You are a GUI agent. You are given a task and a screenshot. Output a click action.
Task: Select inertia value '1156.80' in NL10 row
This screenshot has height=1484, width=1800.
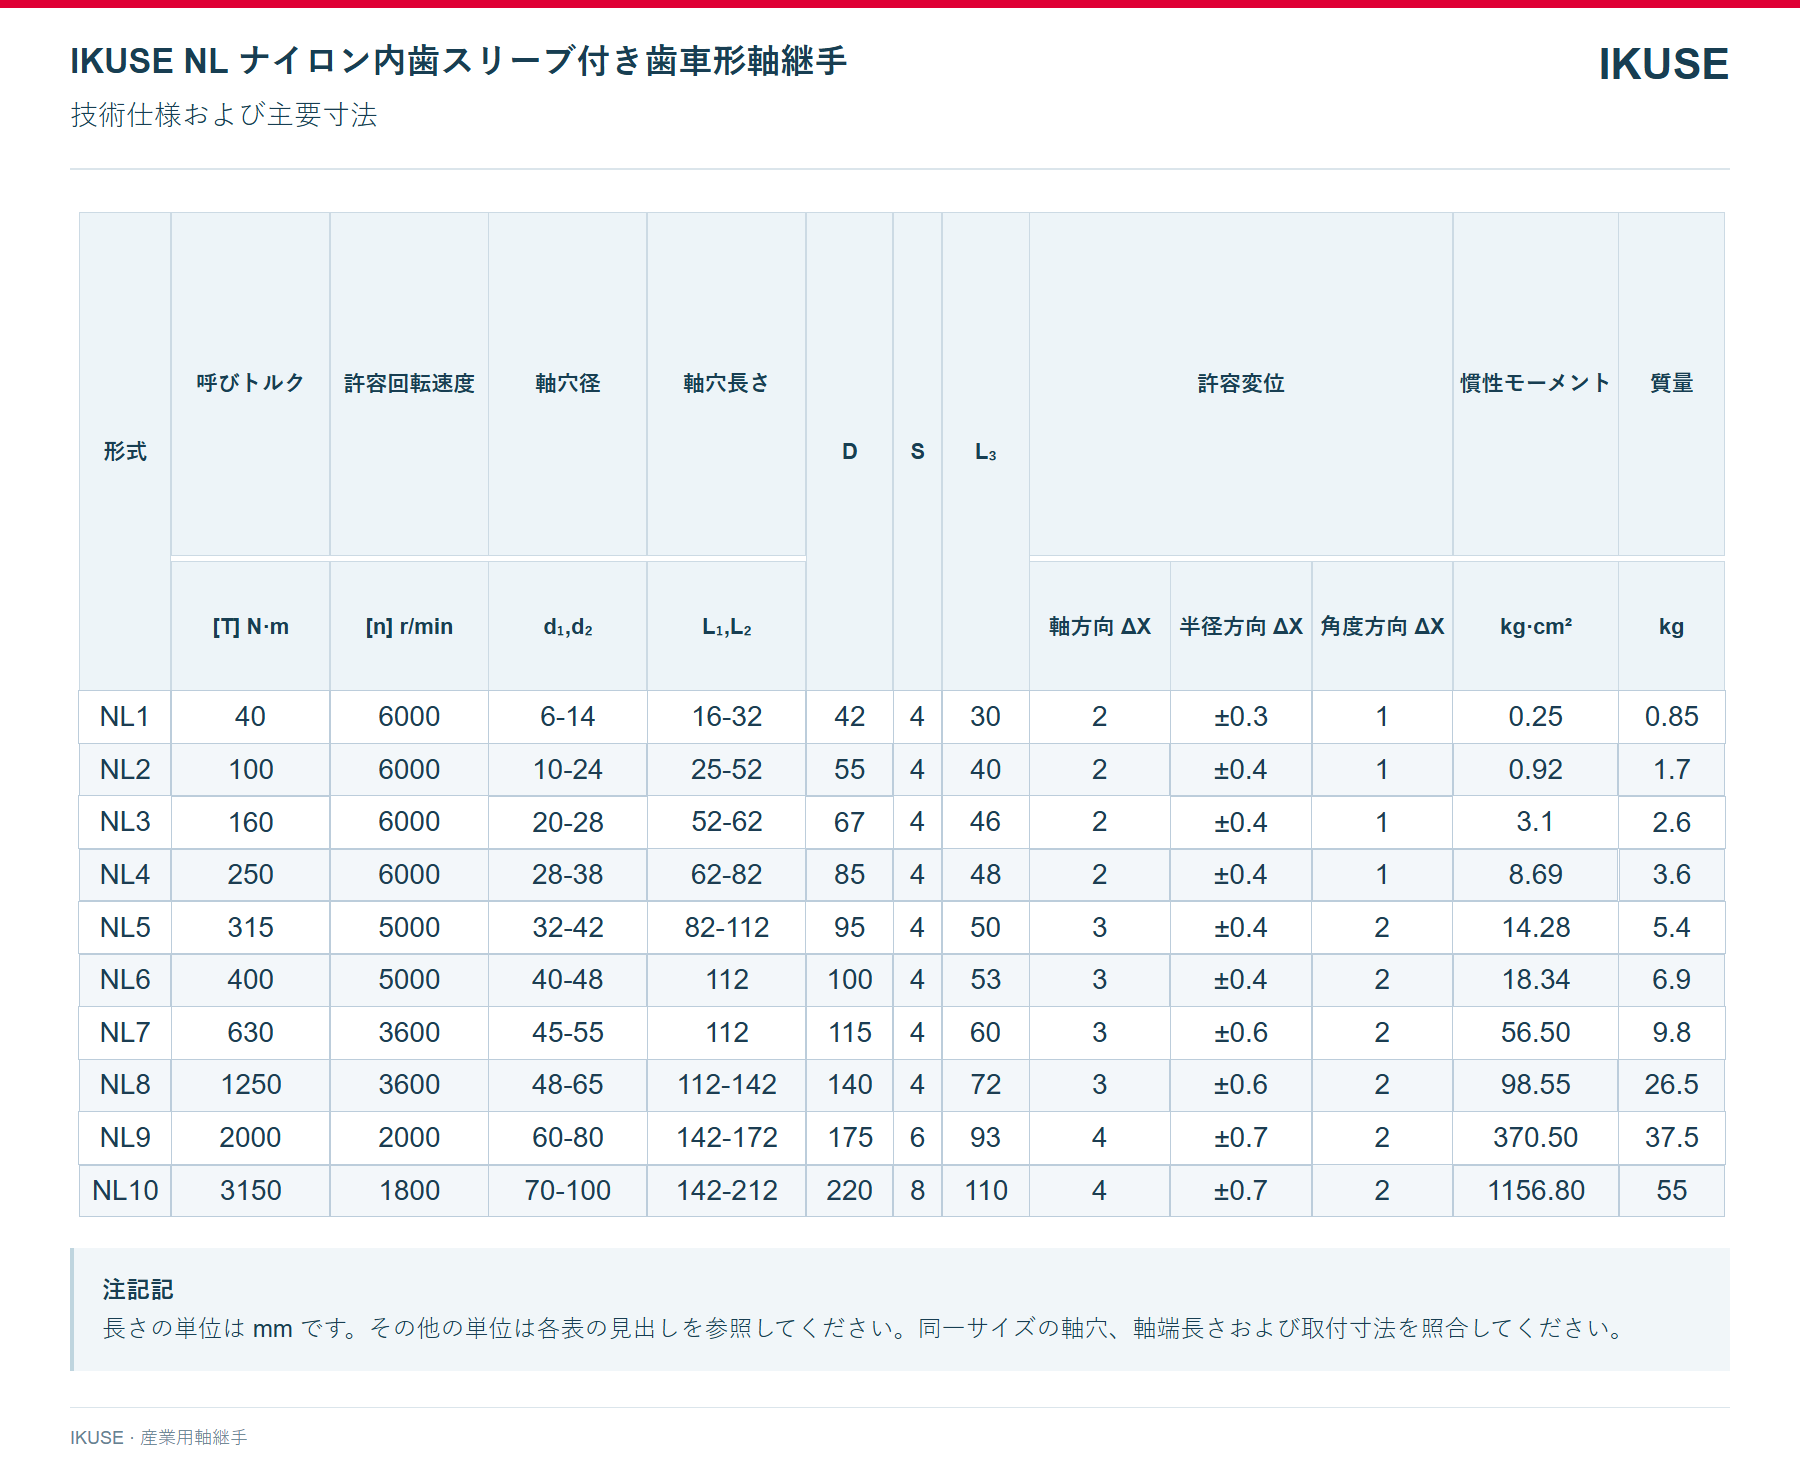[x=1535, y=1191]
